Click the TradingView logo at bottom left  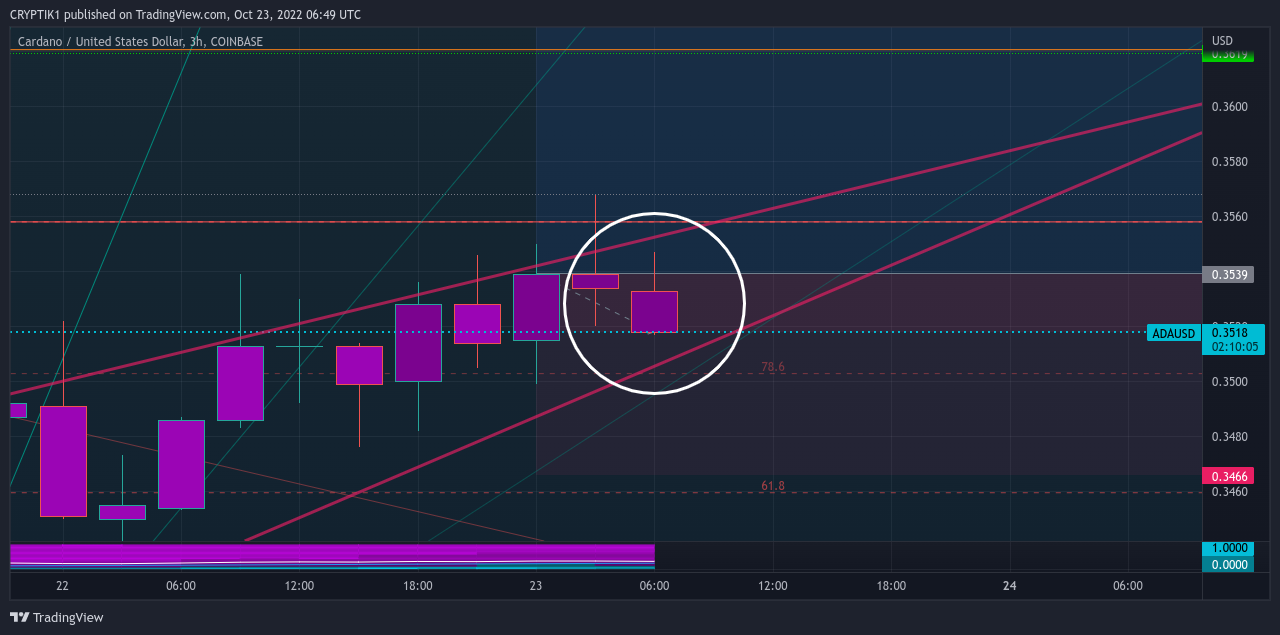point(57,618)
